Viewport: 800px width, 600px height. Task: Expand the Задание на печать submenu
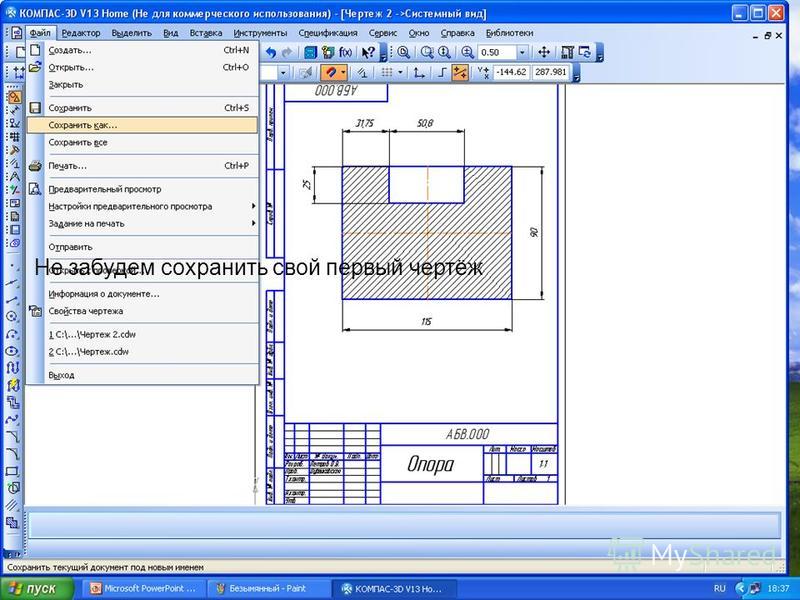pos(141,223)
